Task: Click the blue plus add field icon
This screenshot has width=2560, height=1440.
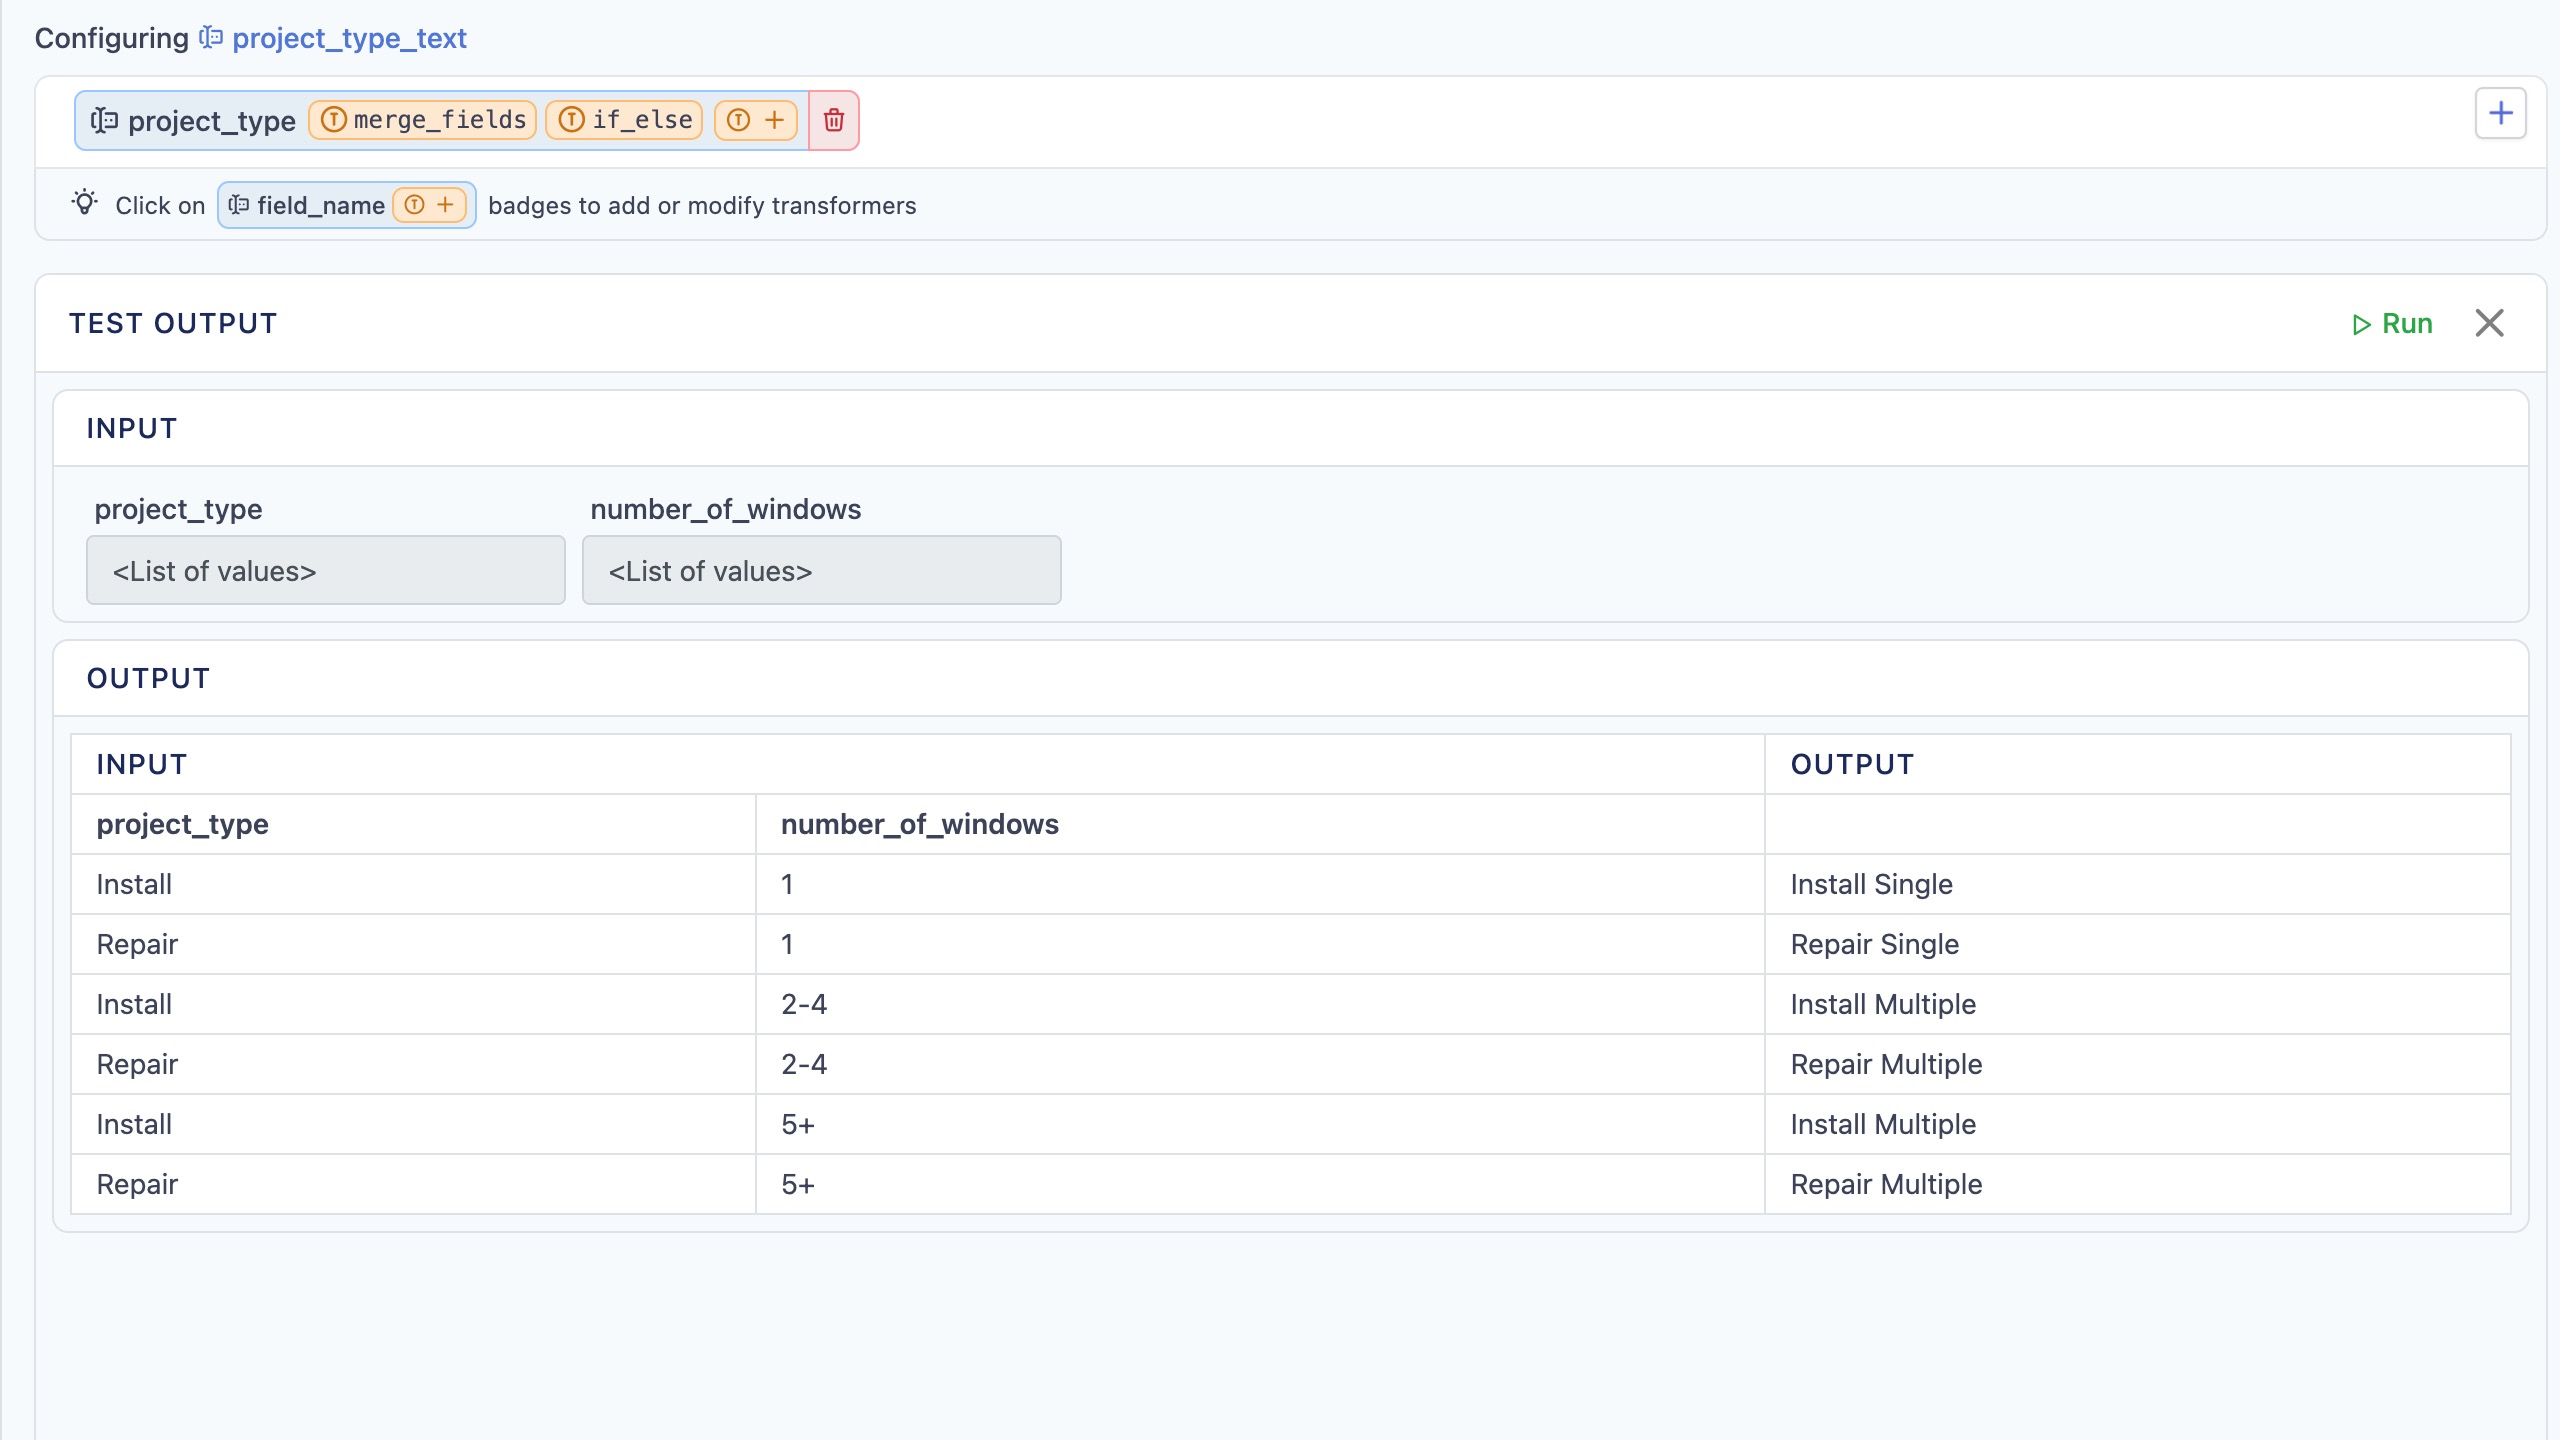Action: click(x=2500, y=113)
